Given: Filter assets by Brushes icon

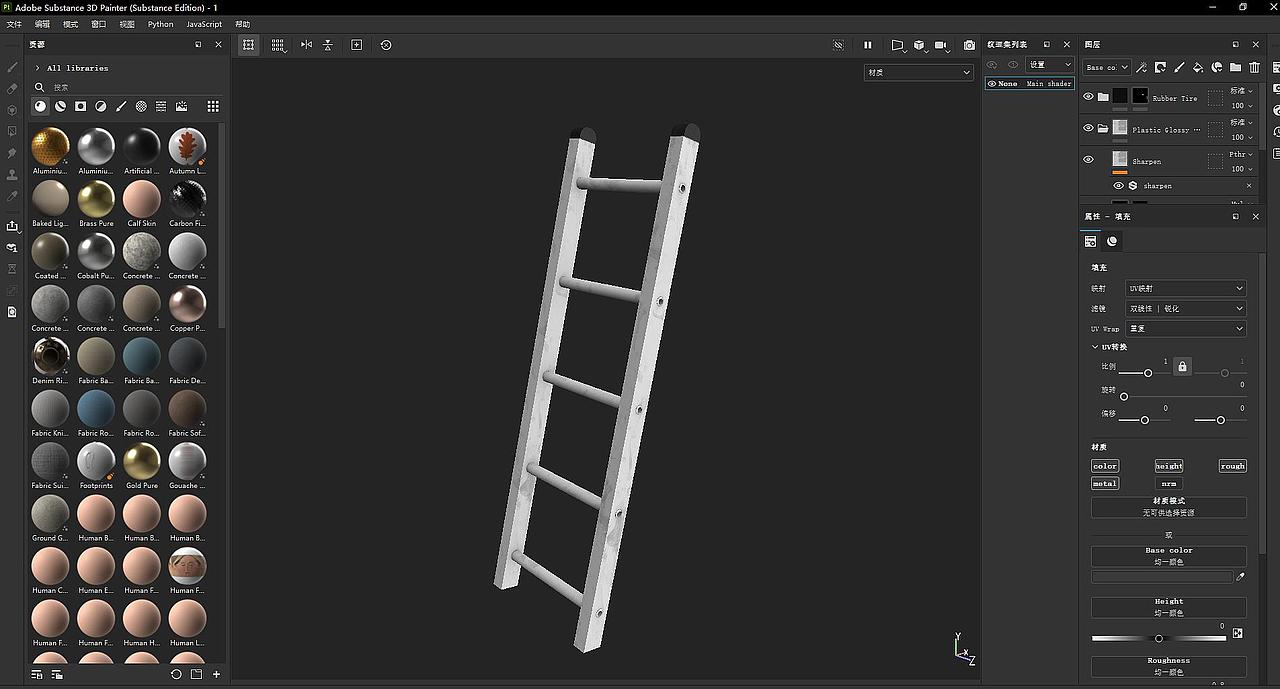Looking at the screenshot, I should 121,106.
